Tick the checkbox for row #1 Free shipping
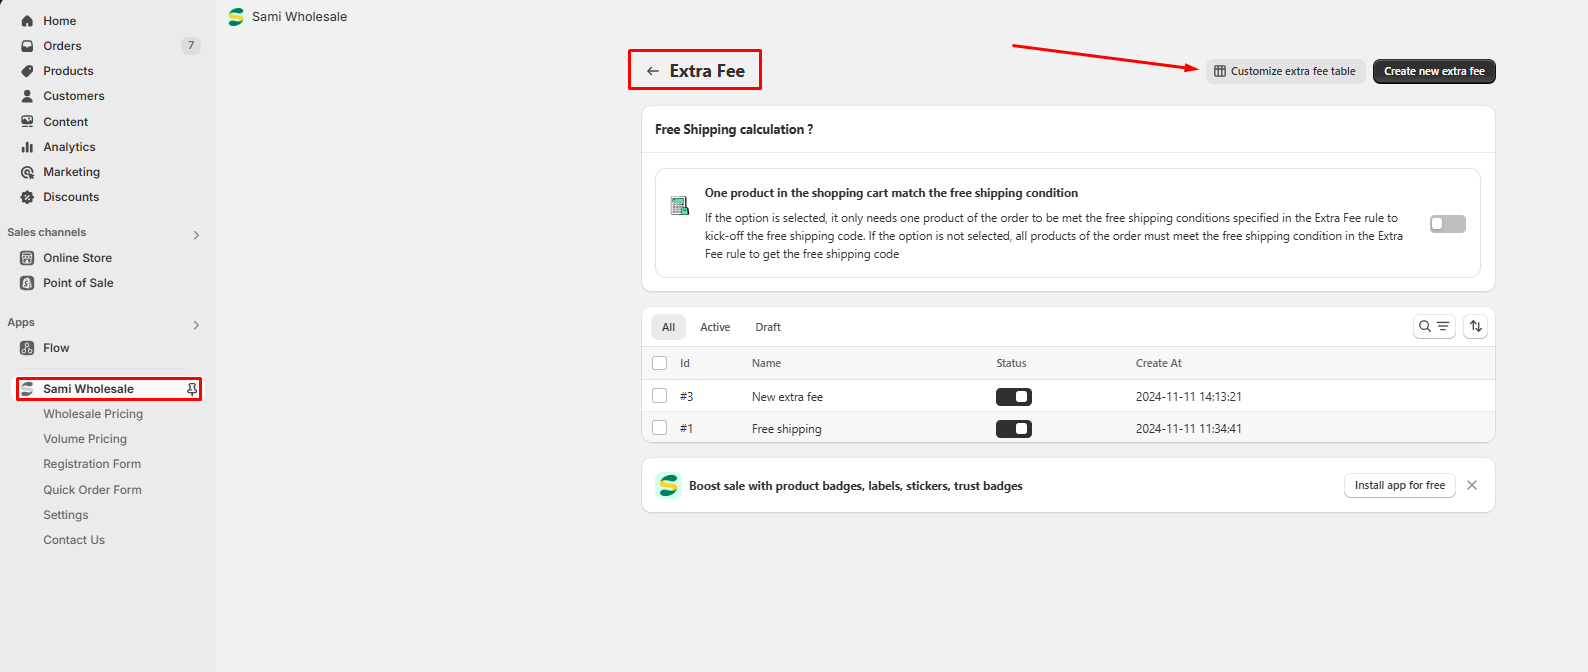 (659, 428)
